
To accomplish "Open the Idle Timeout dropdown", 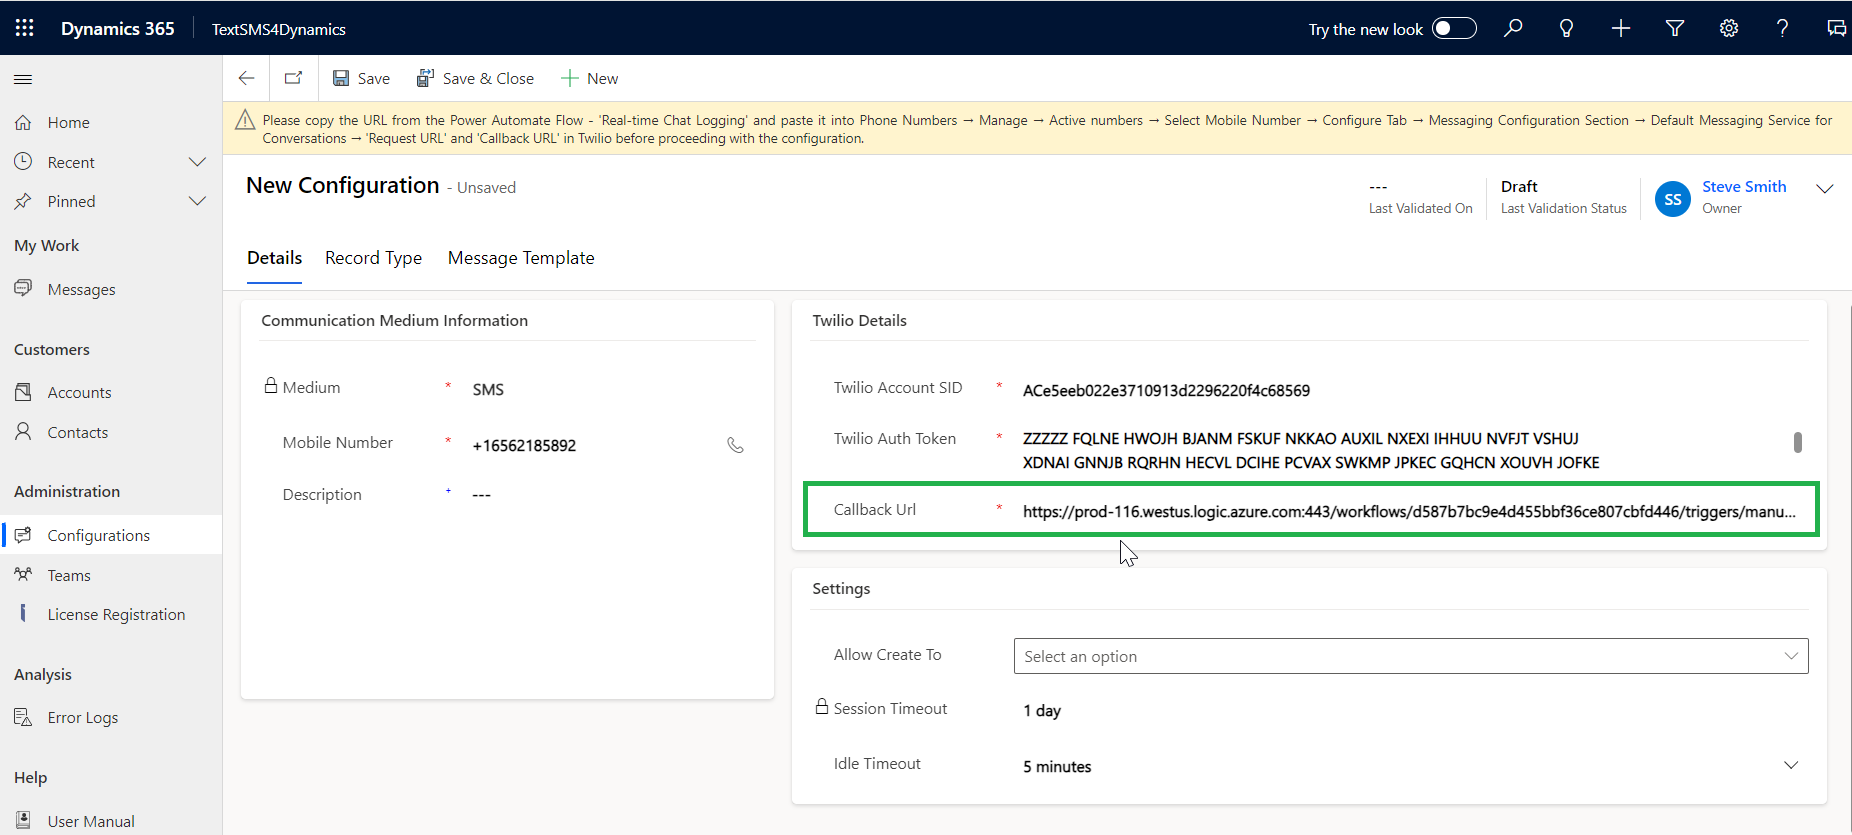I will coord(1790,765).
